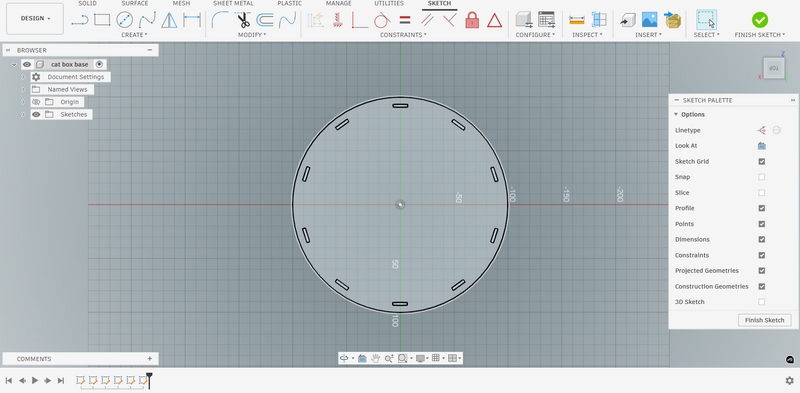Select the Line tool in Create

(80, 20)
